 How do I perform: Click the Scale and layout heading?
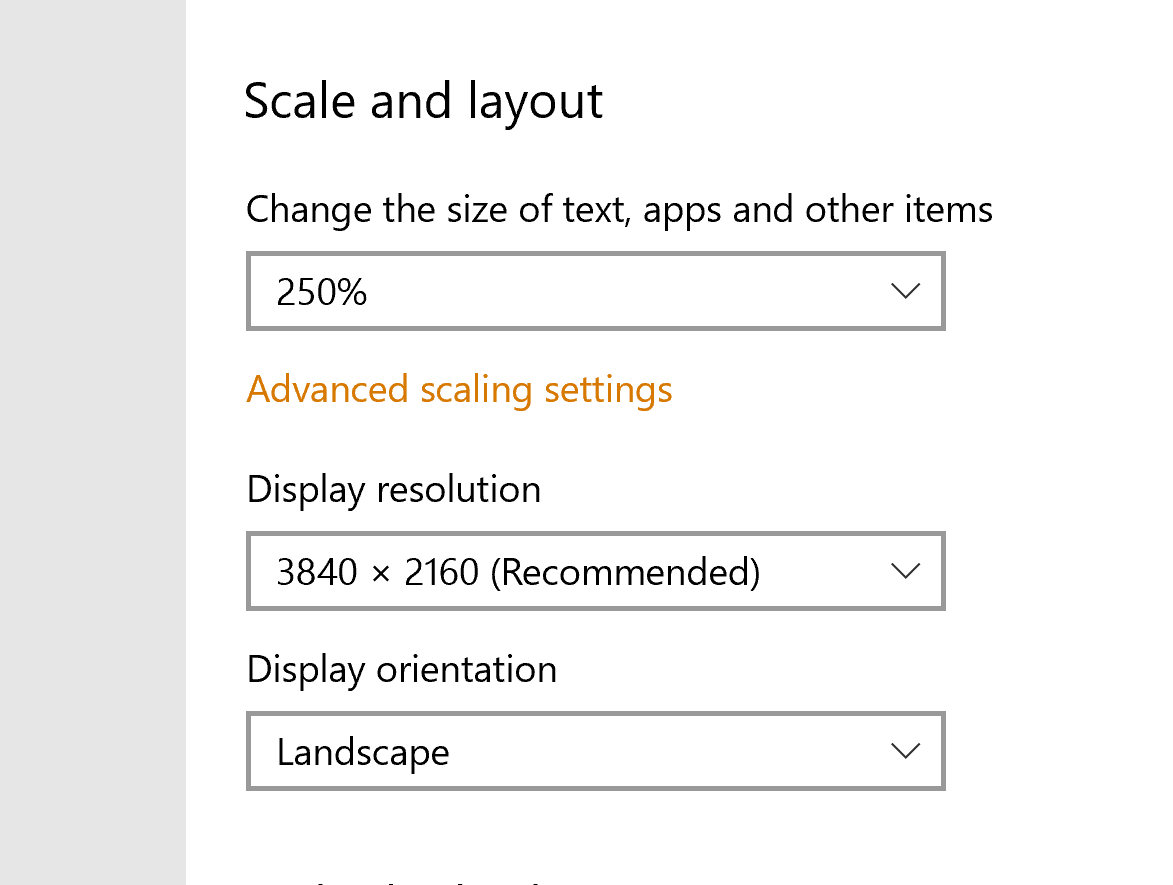point(423,102)
